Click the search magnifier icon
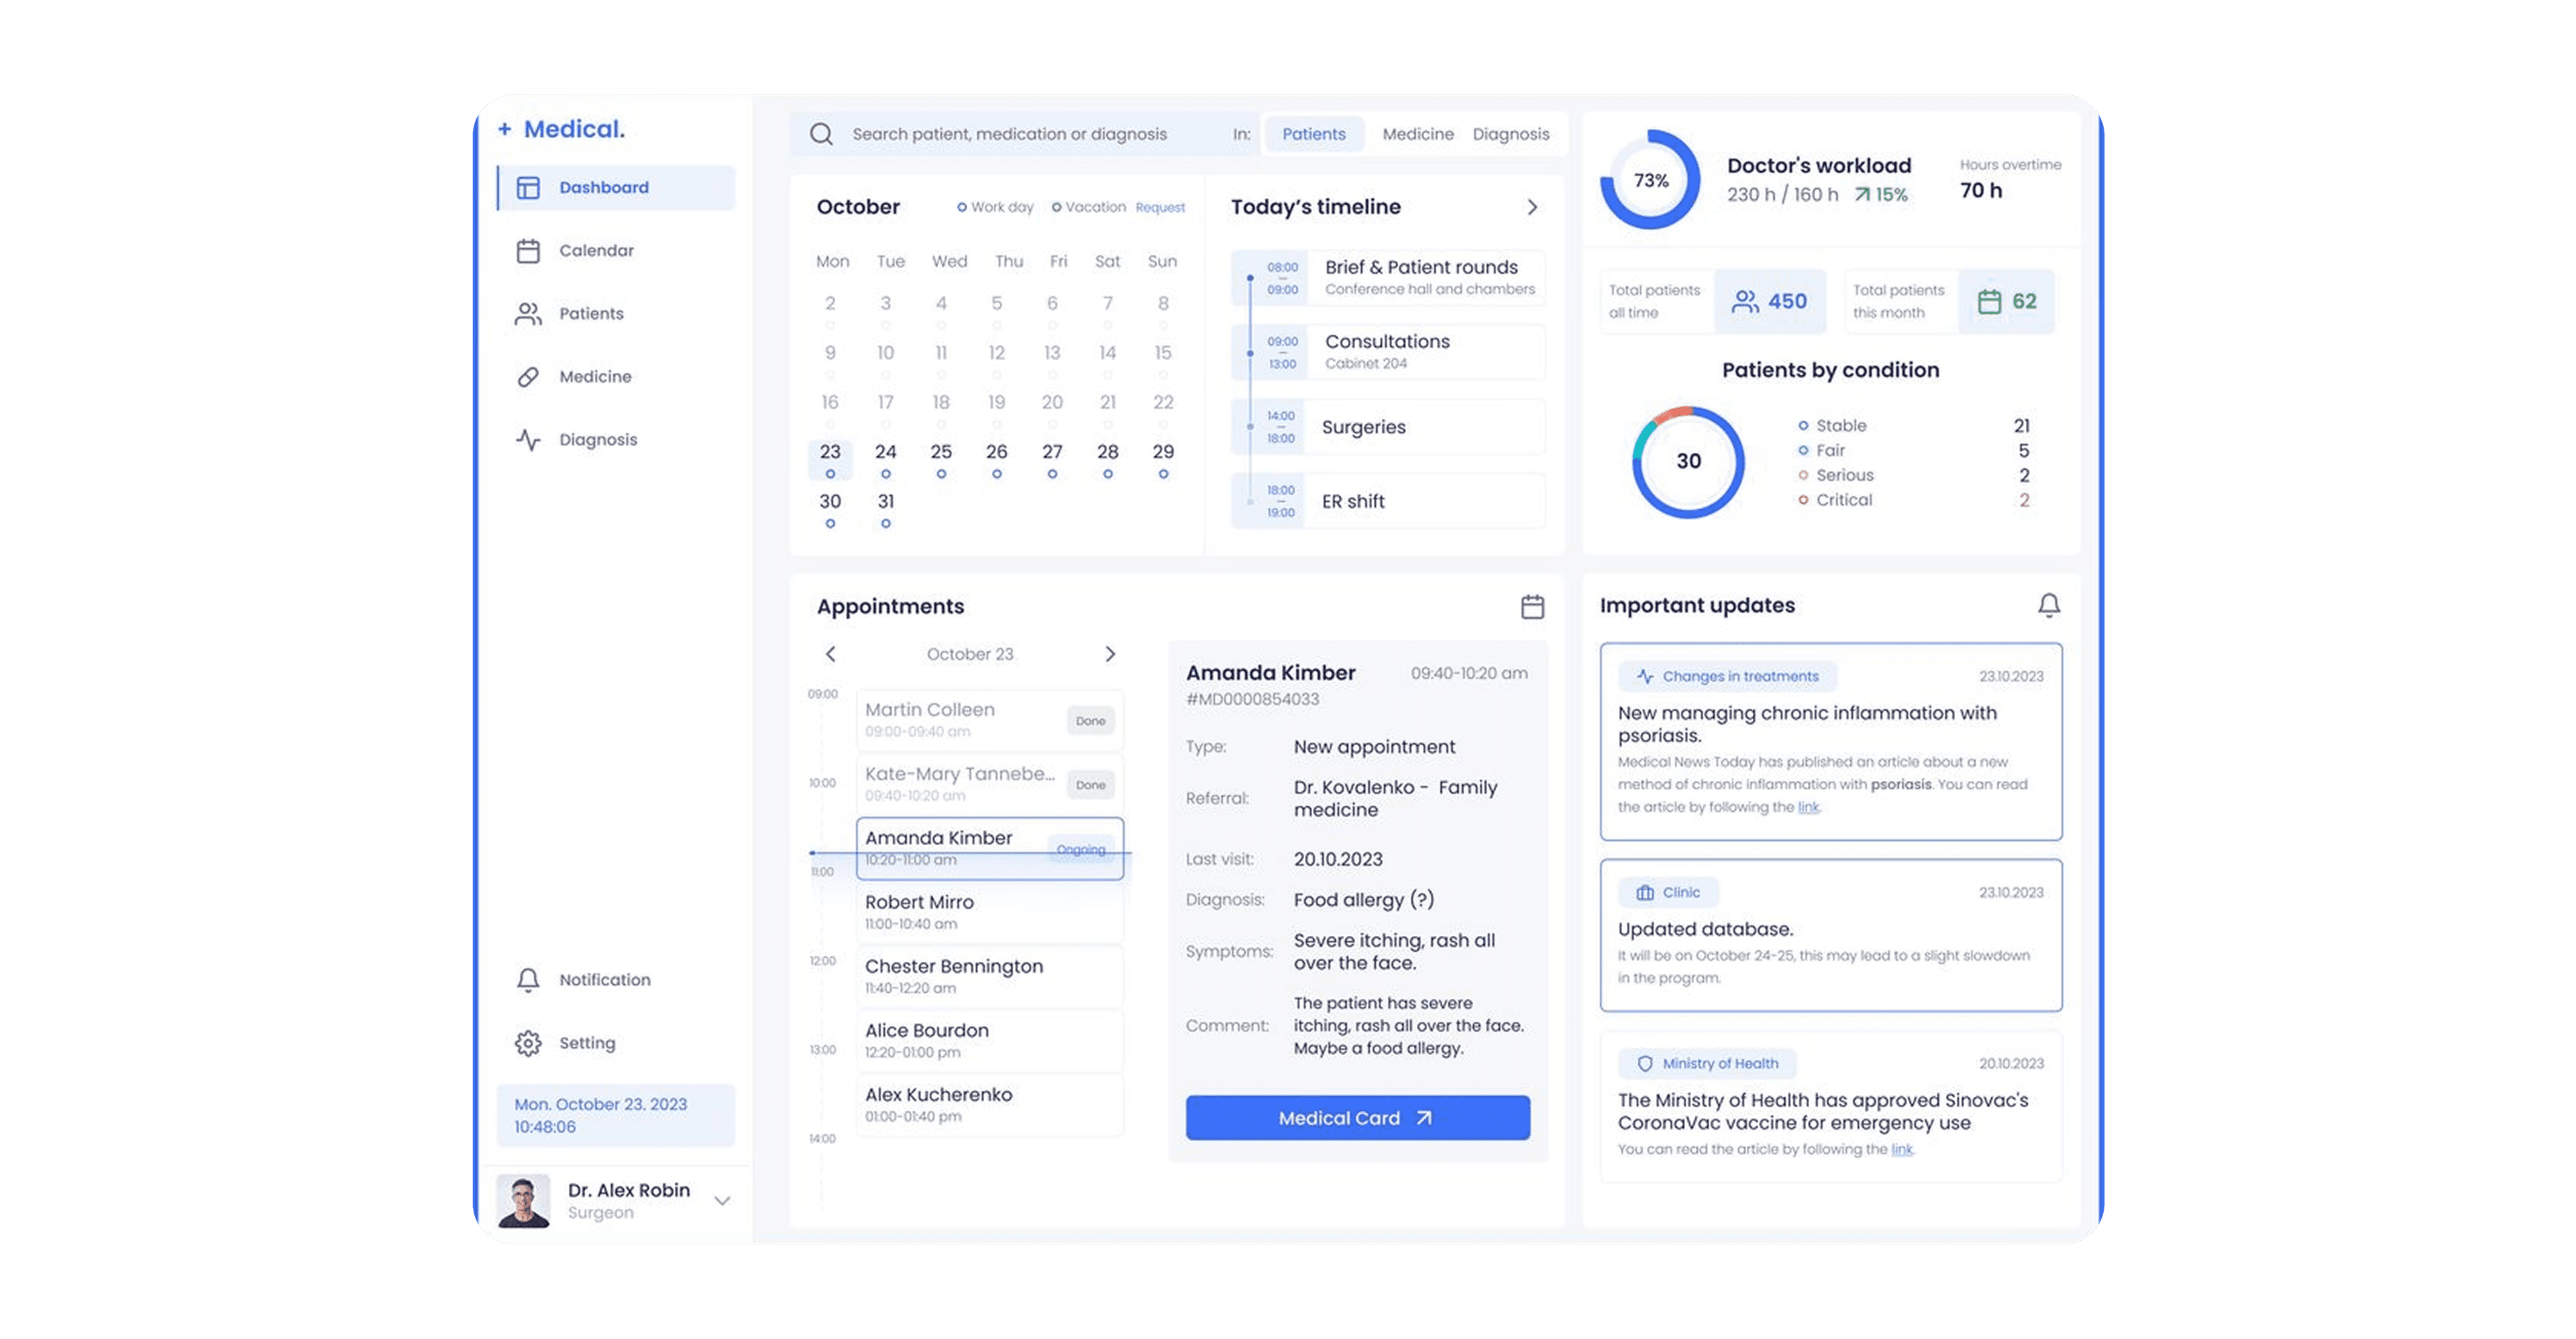The image size is (2576, 1339). [x=821, y=134]
